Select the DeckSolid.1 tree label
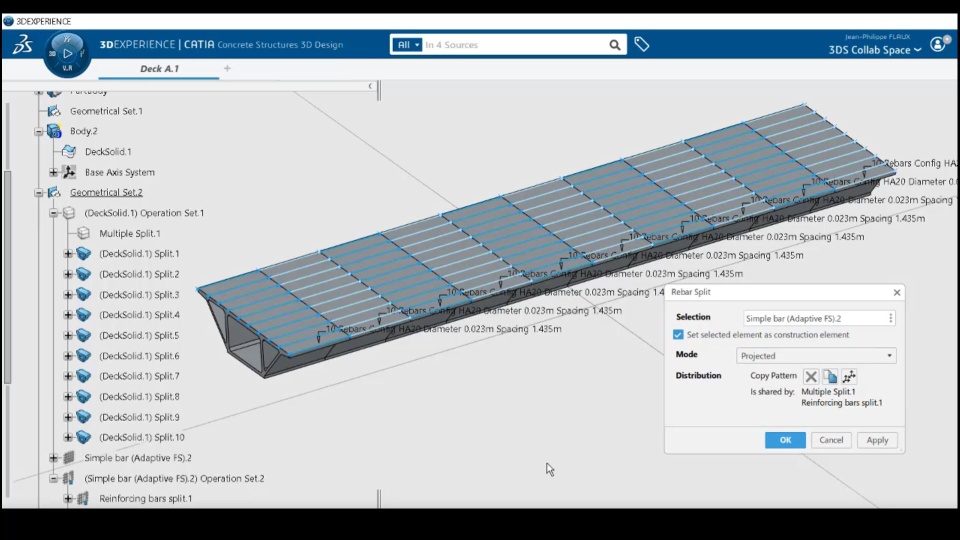This screenshot has height=540, width=960. (x=108, y=151)
